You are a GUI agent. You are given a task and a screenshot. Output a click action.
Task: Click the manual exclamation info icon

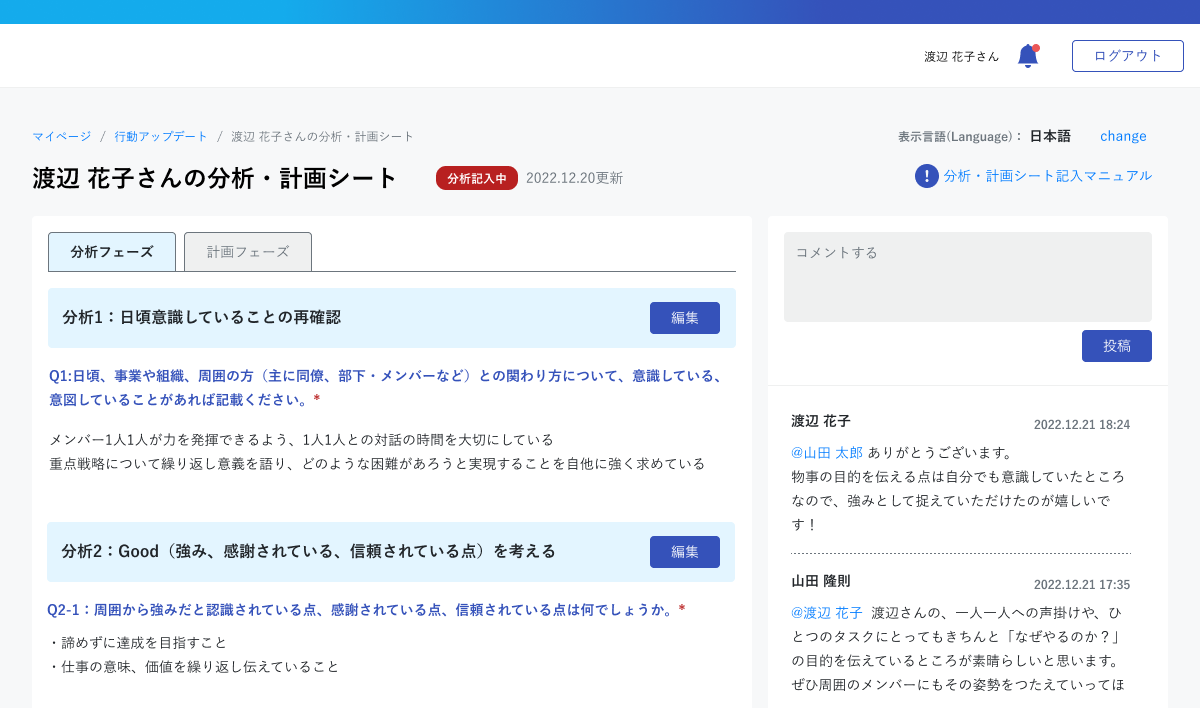click(x=926, y=176)
